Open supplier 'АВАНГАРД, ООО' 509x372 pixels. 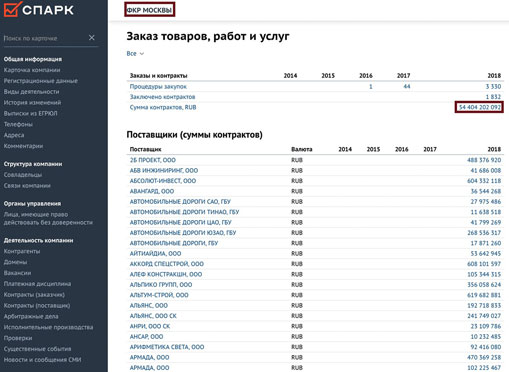152,191
